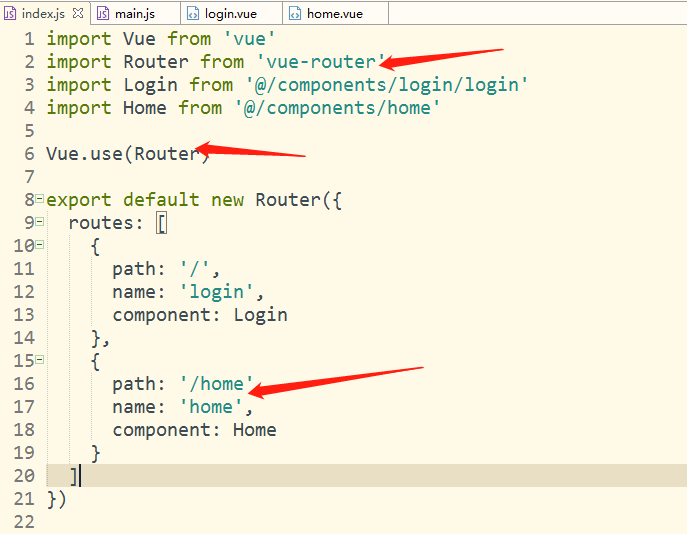The image size is (687, 534).
Task: Click the 'routes:' property name
Action: tap(106, 223)
